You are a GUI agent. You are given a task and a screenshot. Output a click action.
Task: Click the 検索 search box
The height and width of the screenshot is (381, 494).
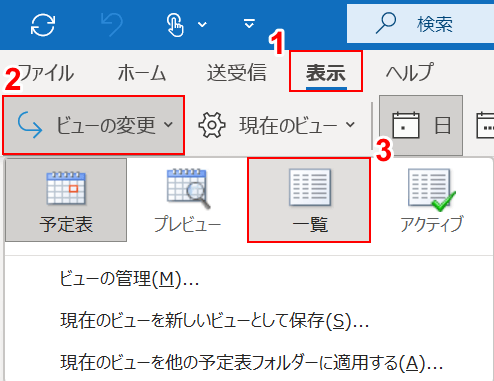point(420,24)
